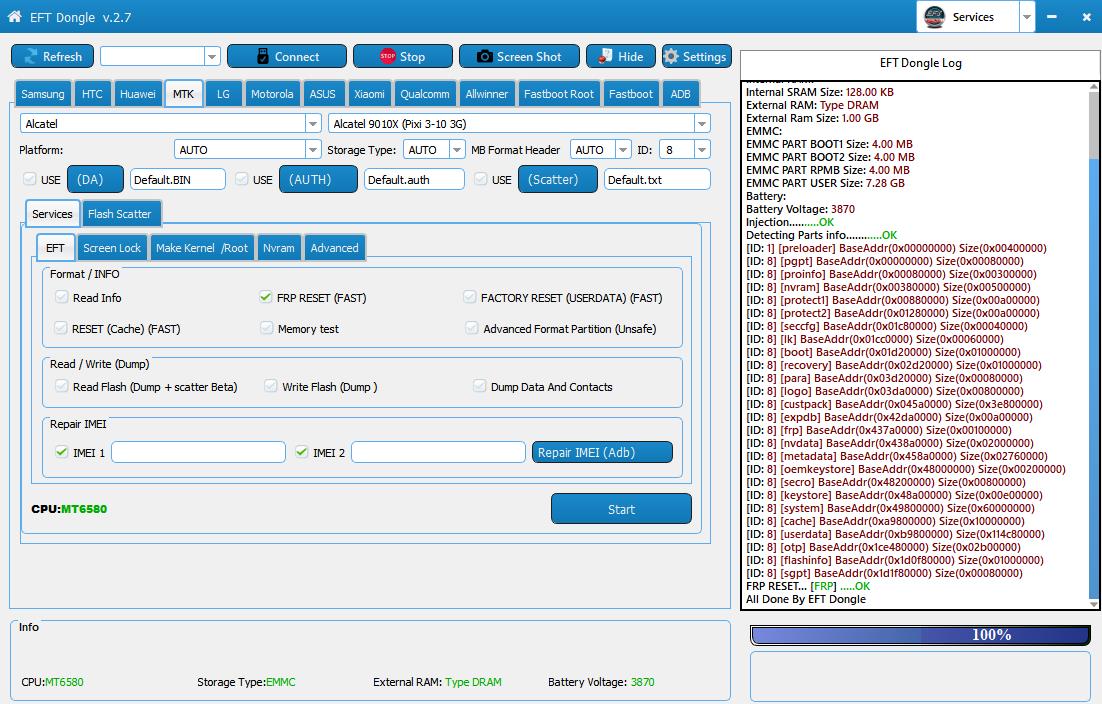Toggle the Read Info checkbox
The height and width of the screenshot is (704, 1102).
[x=61, y=297]
